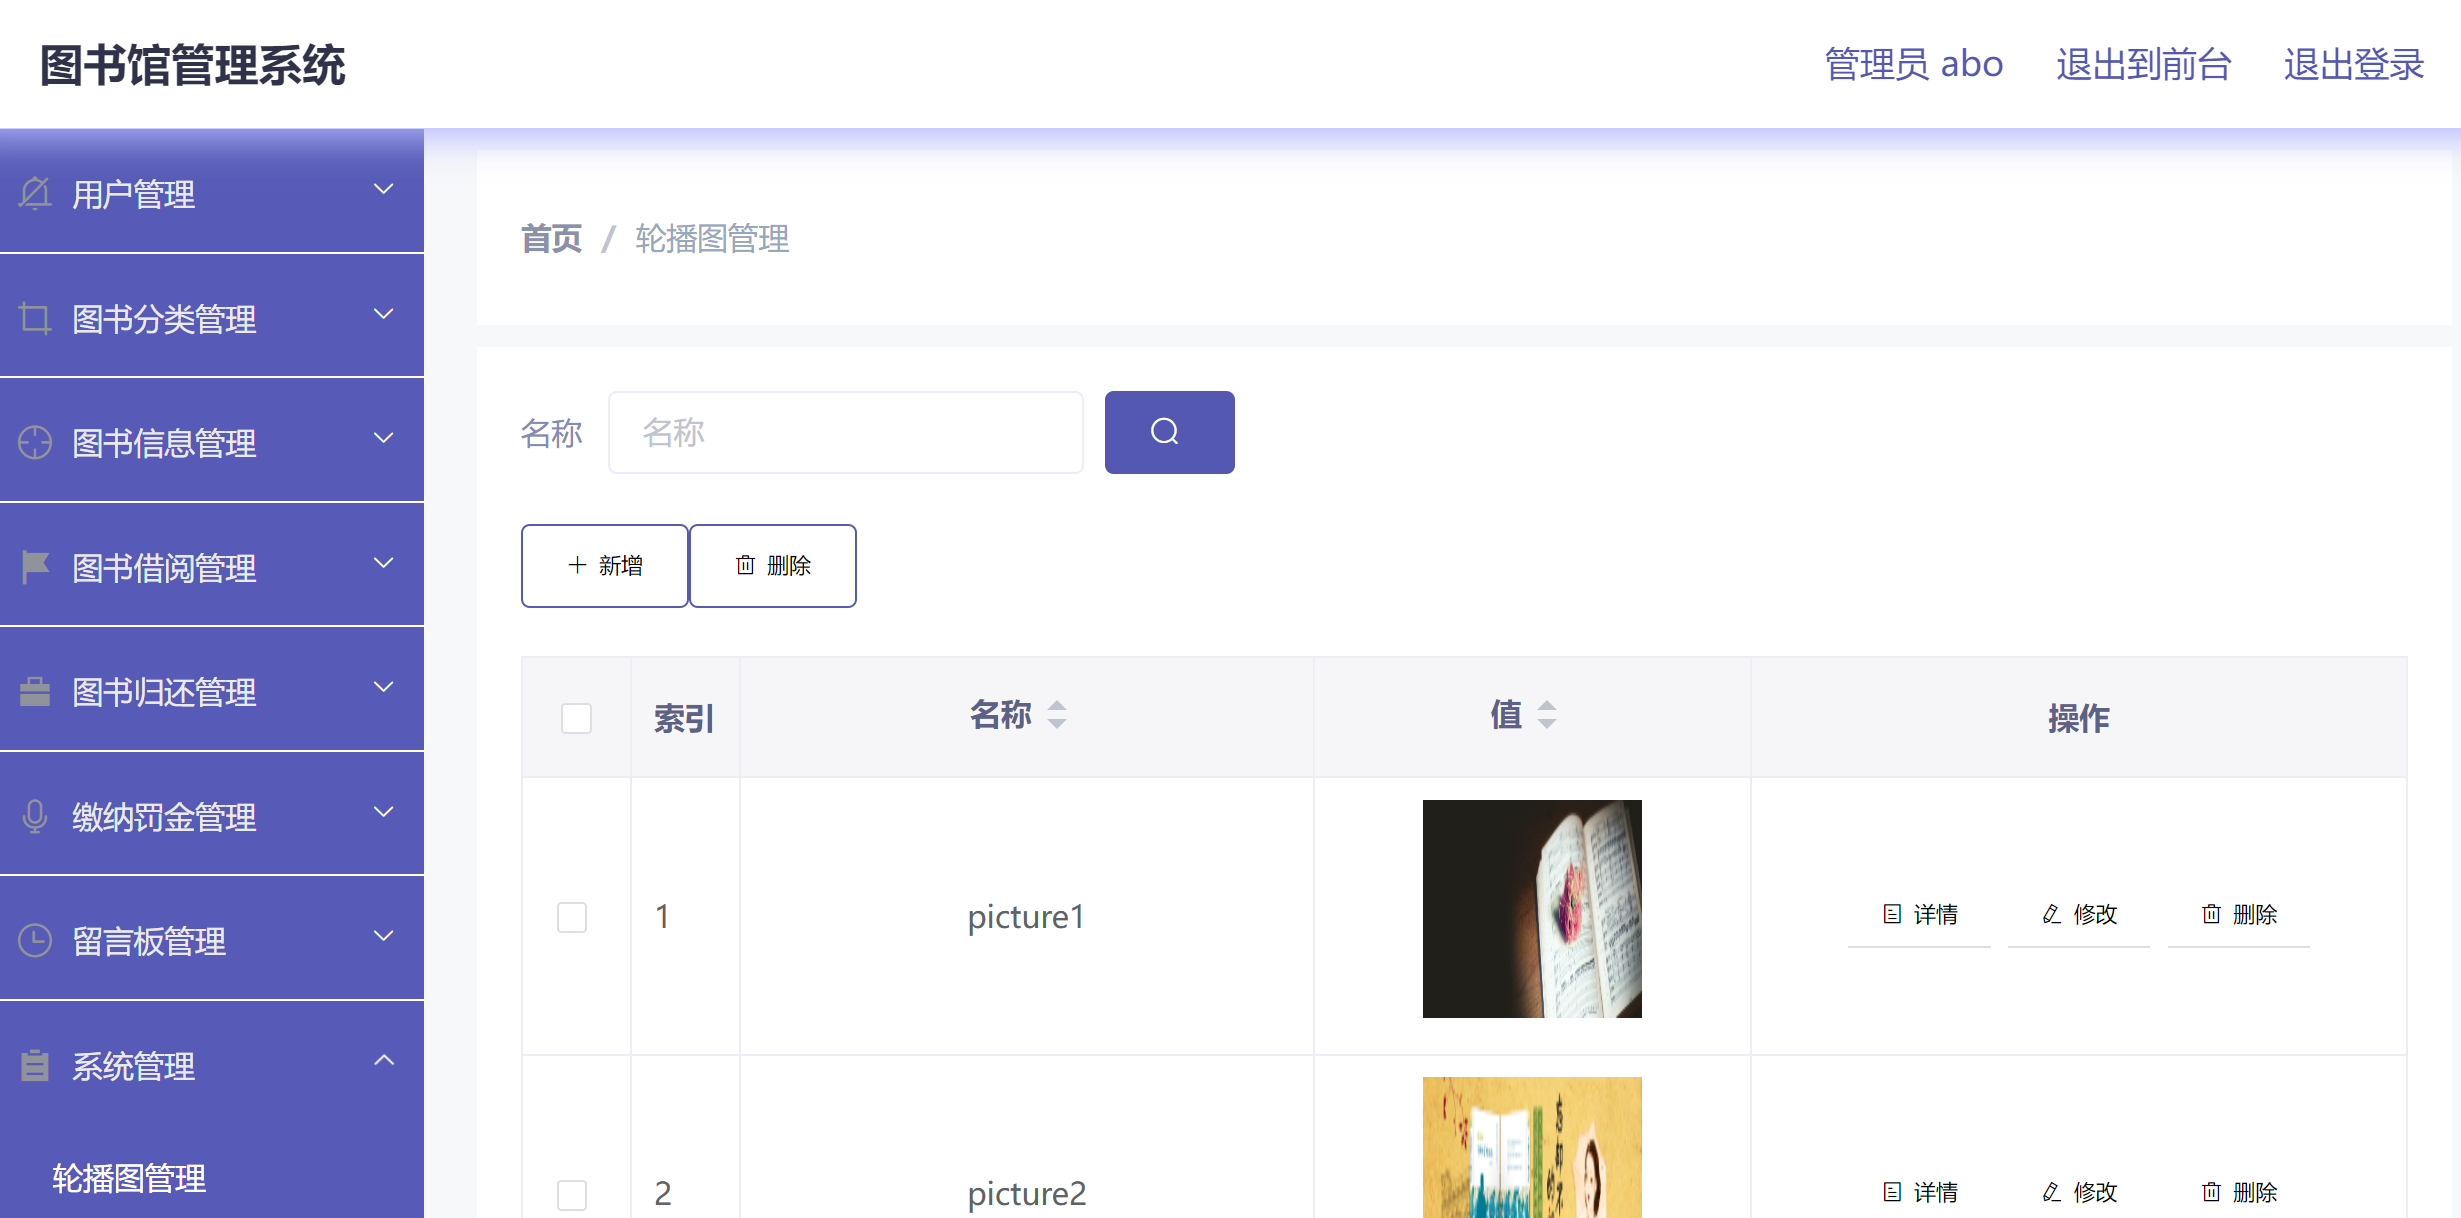Image resolution: width=2461 pixels, height=1218 pixels.
Task: Click the crop icon beside 图书分类管理
Action: 35,318
